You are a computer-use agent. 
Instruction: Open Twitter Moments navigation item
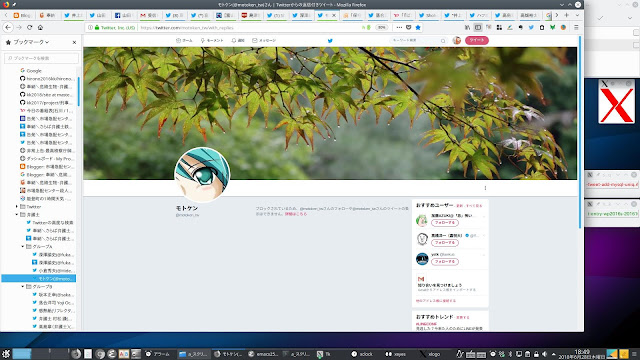pos(212,40)
